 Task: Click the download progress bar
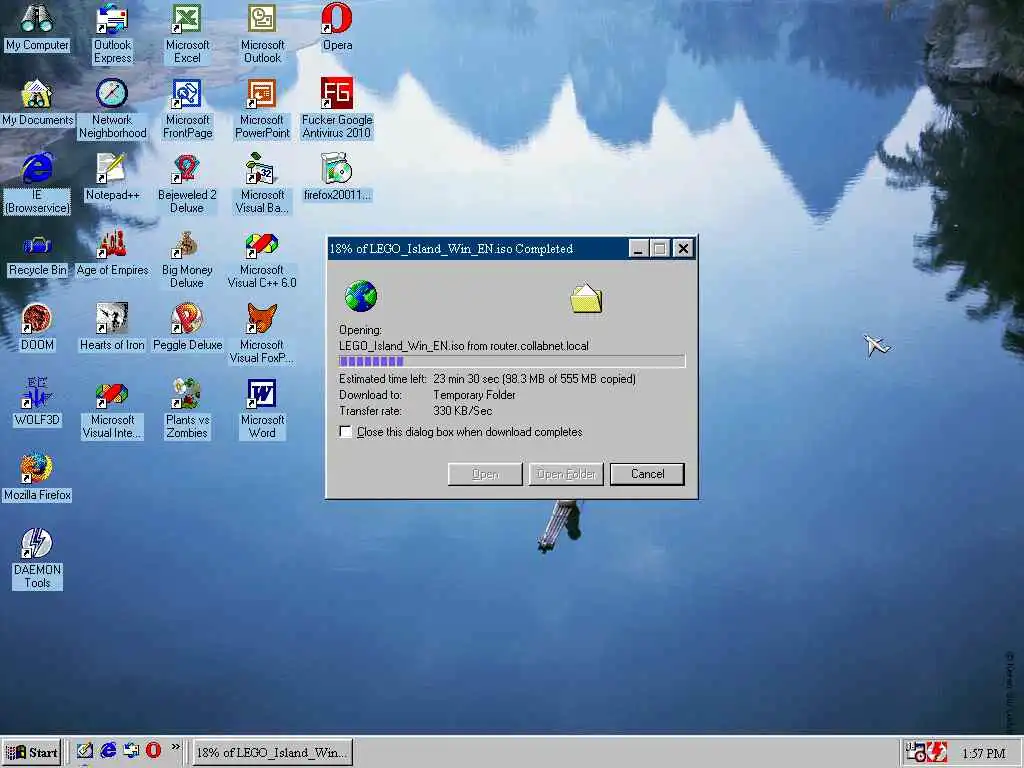point(512,361)
